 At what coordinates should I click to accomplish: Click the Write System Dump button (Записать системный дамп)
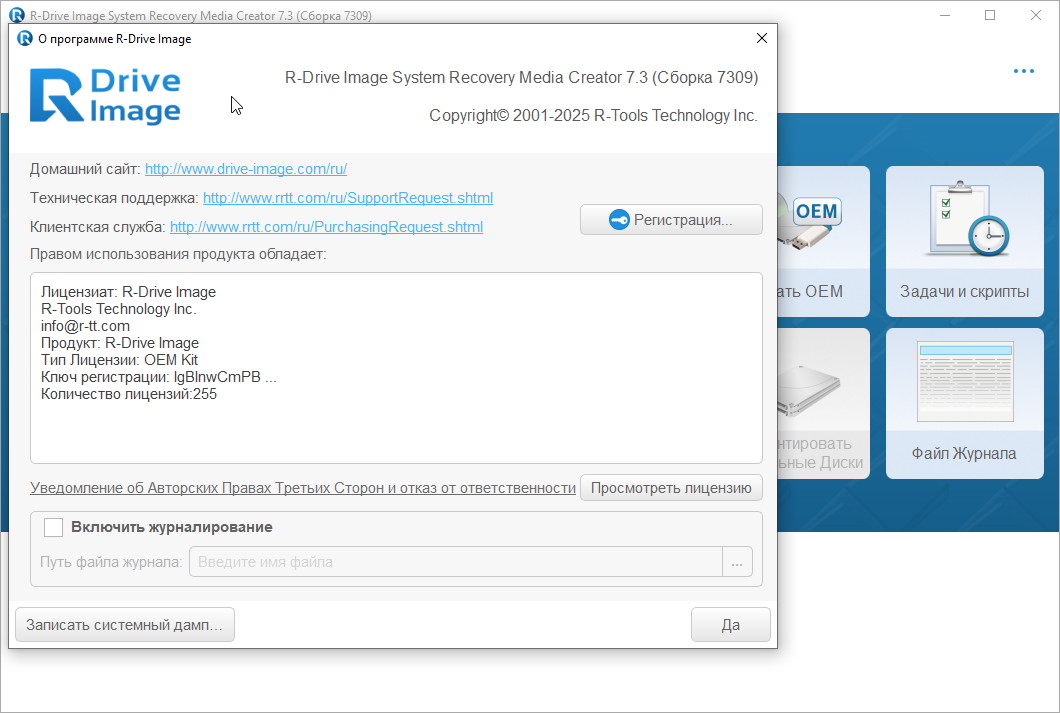(x=124, y=624)
